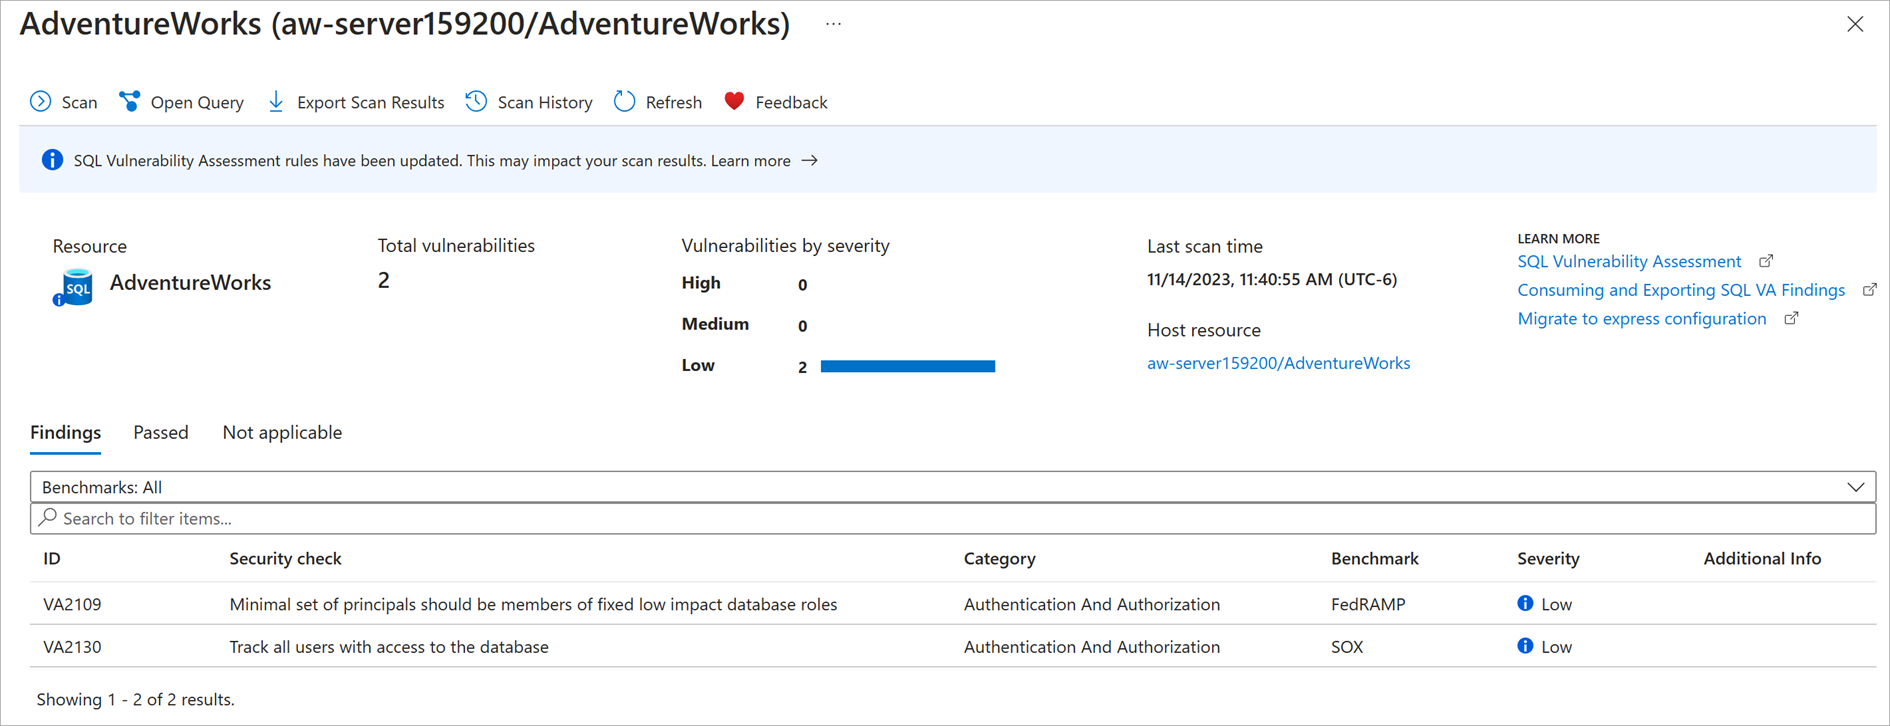Click 'Showing 1 - 2 of 2 results' text
This screenshot has height=726, width=1890.
135,699
